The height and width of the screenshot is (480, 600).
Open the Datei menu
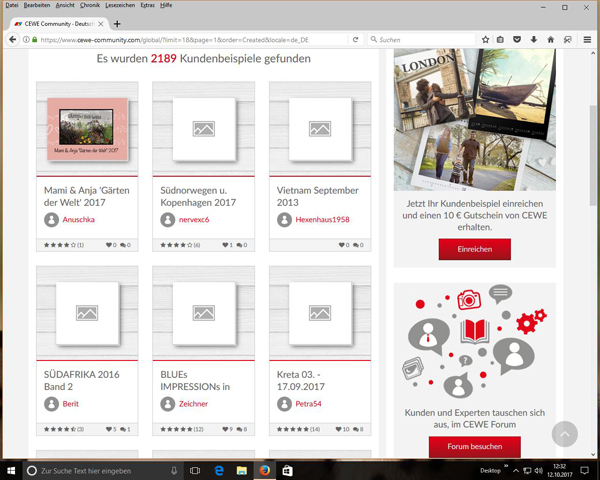tap(11, 5)
